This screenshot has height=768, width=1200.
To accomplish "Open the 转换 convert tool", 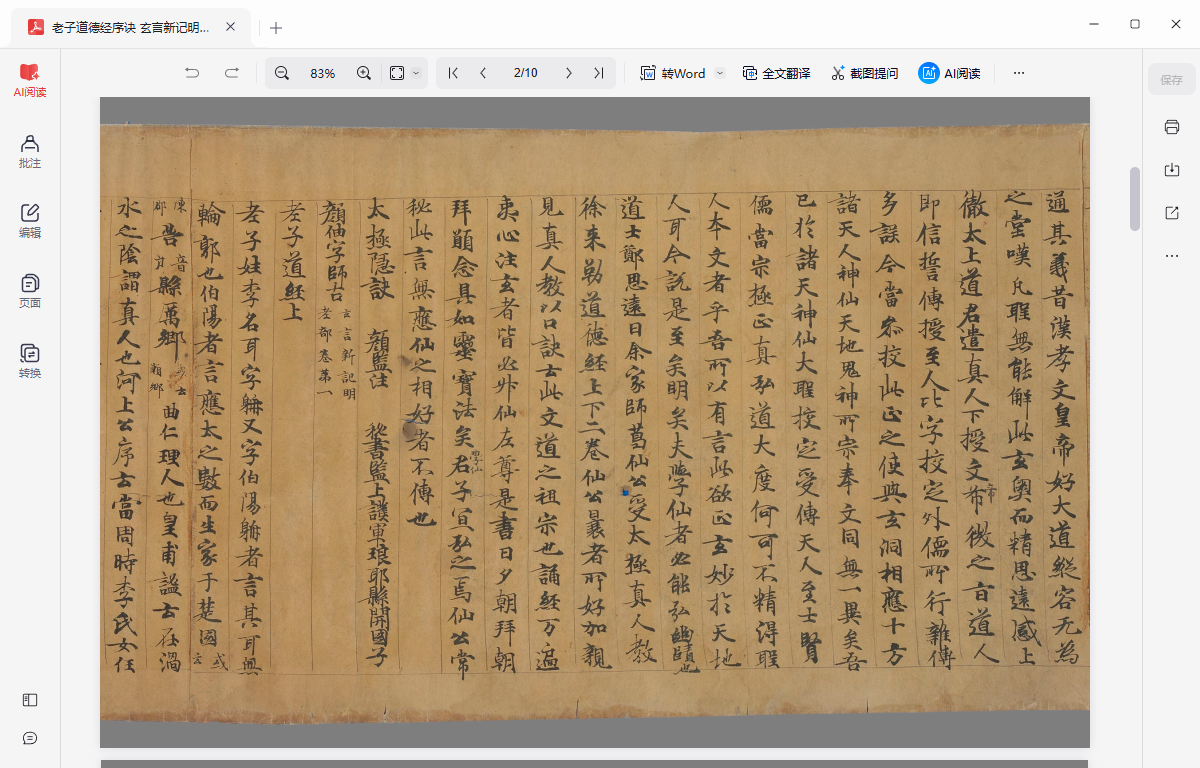I will click(30, 362).
